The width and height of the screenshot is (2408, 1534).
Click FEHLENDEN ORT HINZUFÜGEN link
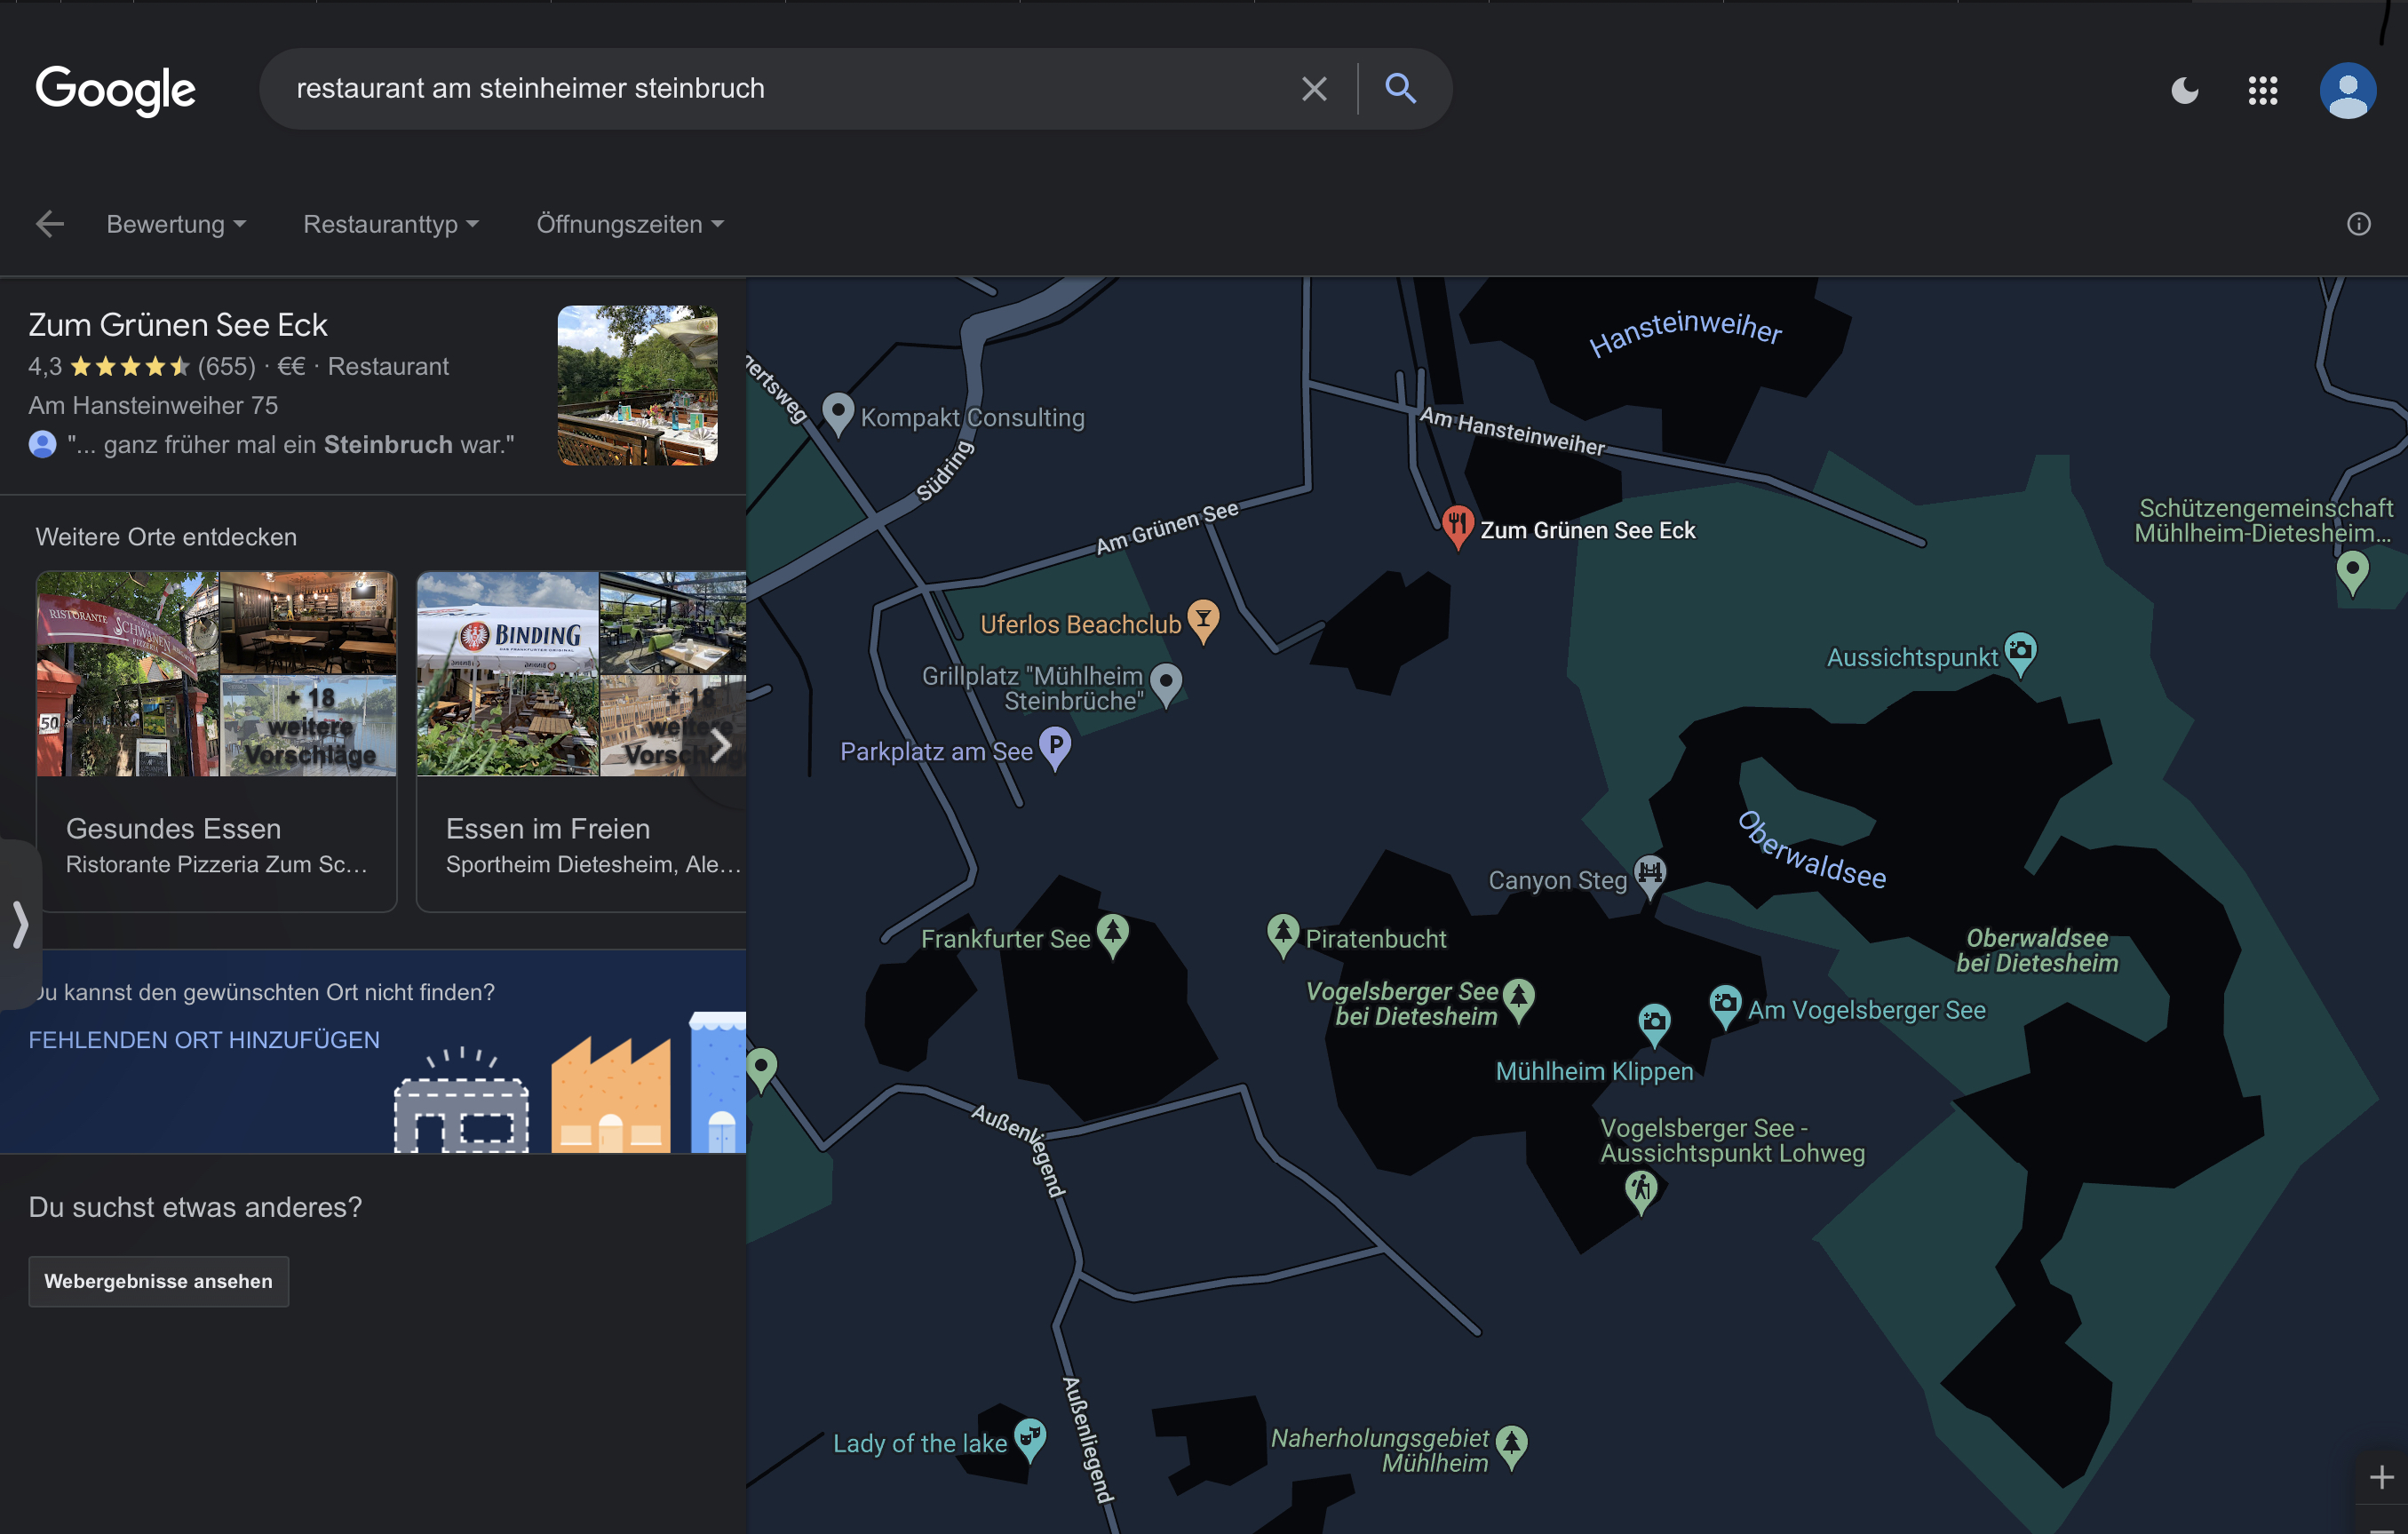click(x=204, y=1040)
